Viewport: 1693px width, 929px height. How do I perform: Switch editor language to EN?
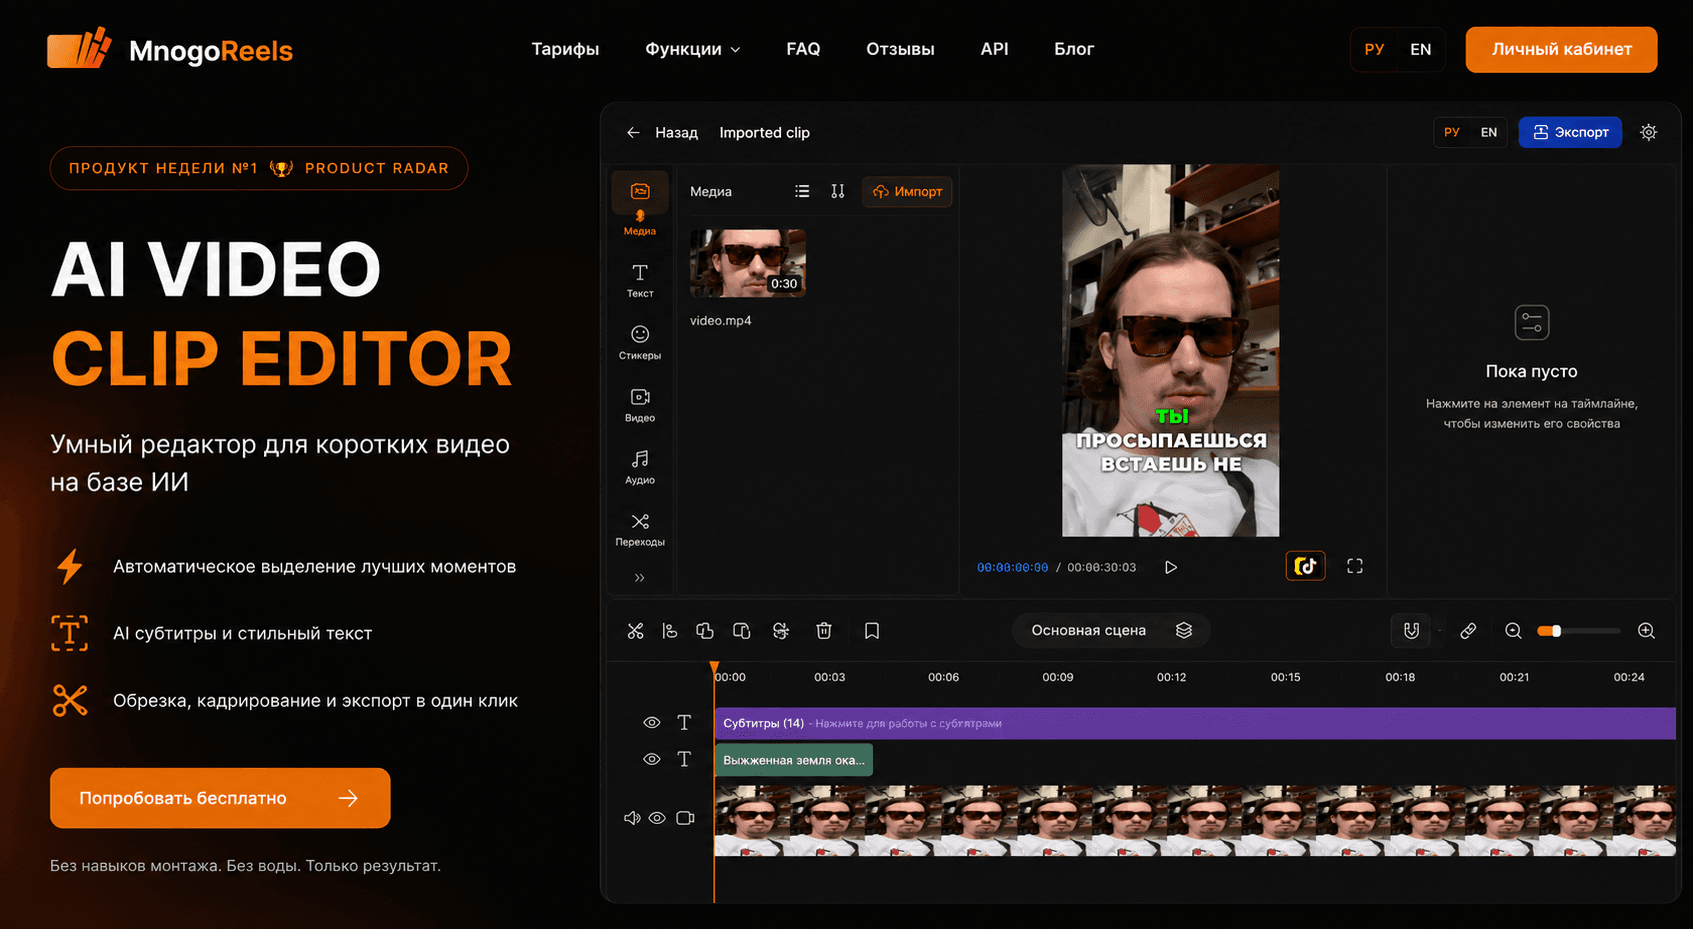1489,132
